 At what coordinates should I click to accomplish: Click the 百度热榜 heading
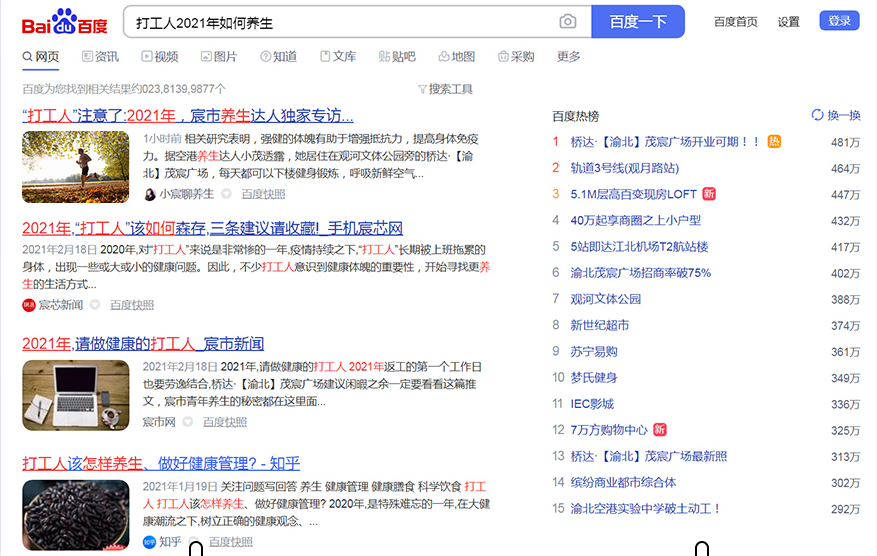point(576,116)
